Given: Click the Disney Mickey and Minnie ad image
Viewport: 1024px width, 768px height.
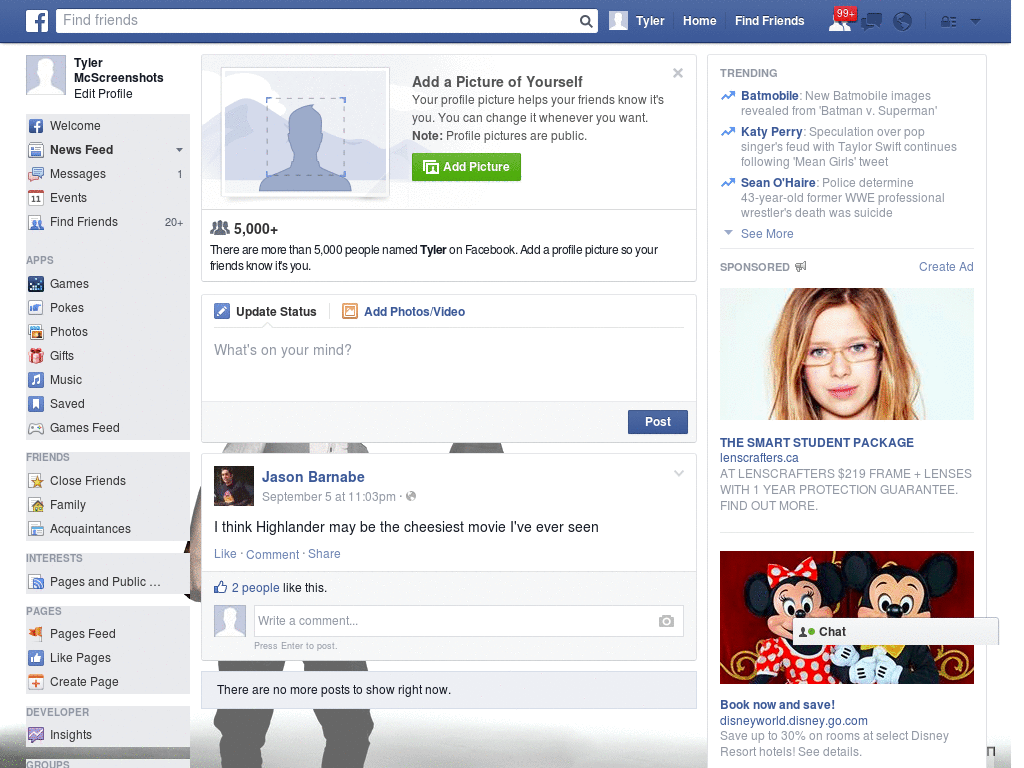Looking at the screenshot, I should 846,617.
